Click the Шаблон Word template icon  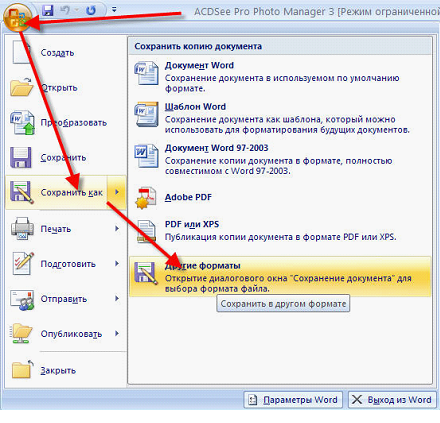(x=146, y=115)
